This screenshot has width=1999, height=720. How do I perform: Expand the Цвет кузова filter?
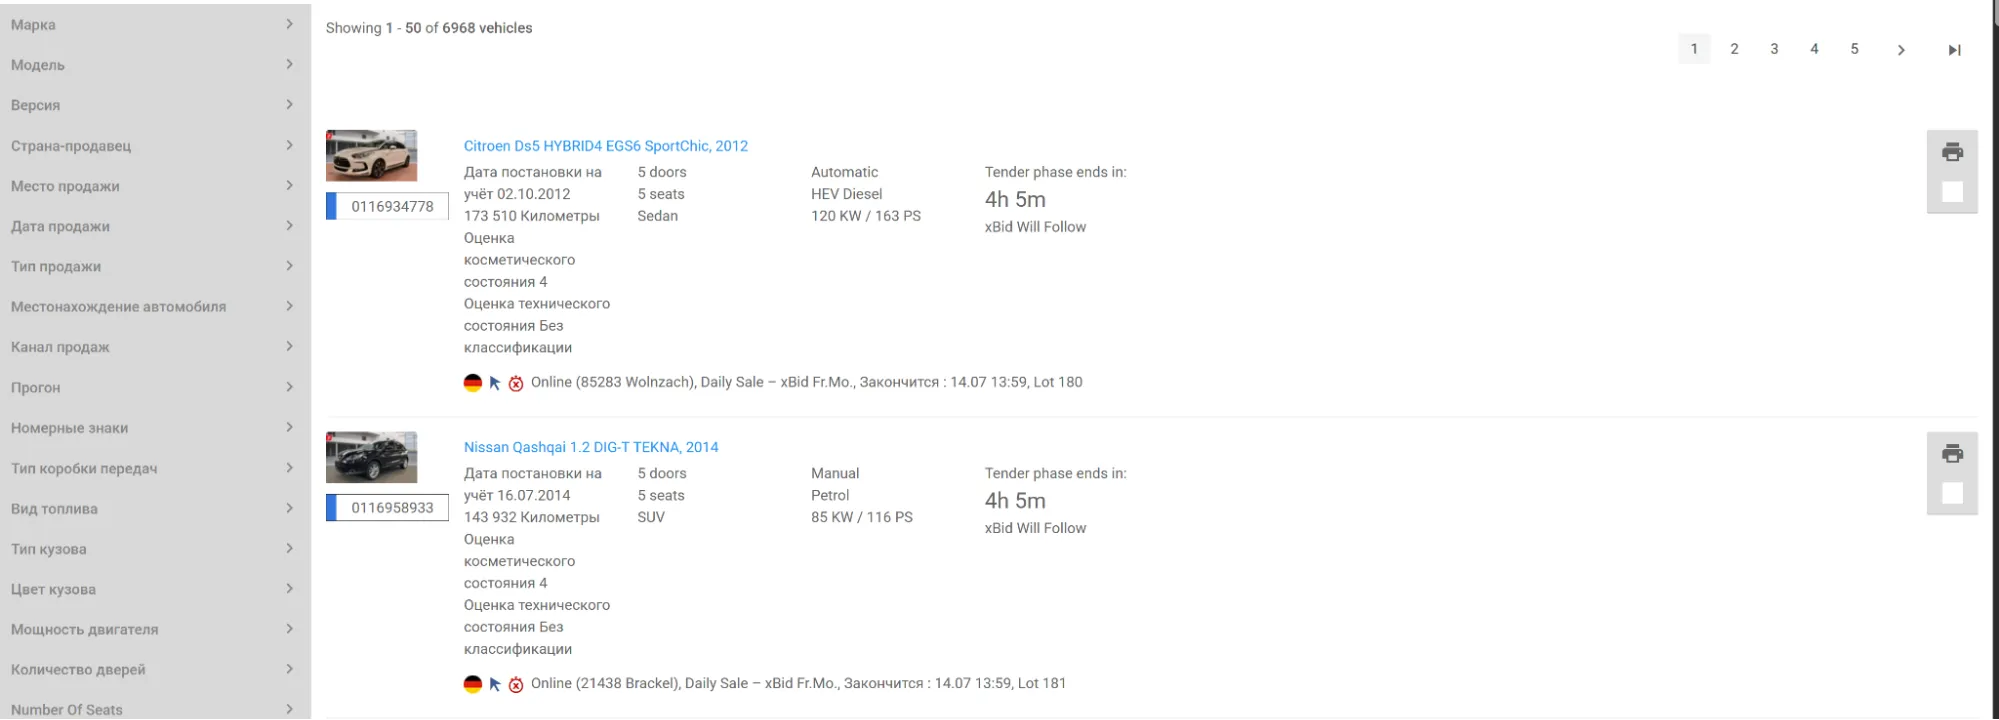154,589
